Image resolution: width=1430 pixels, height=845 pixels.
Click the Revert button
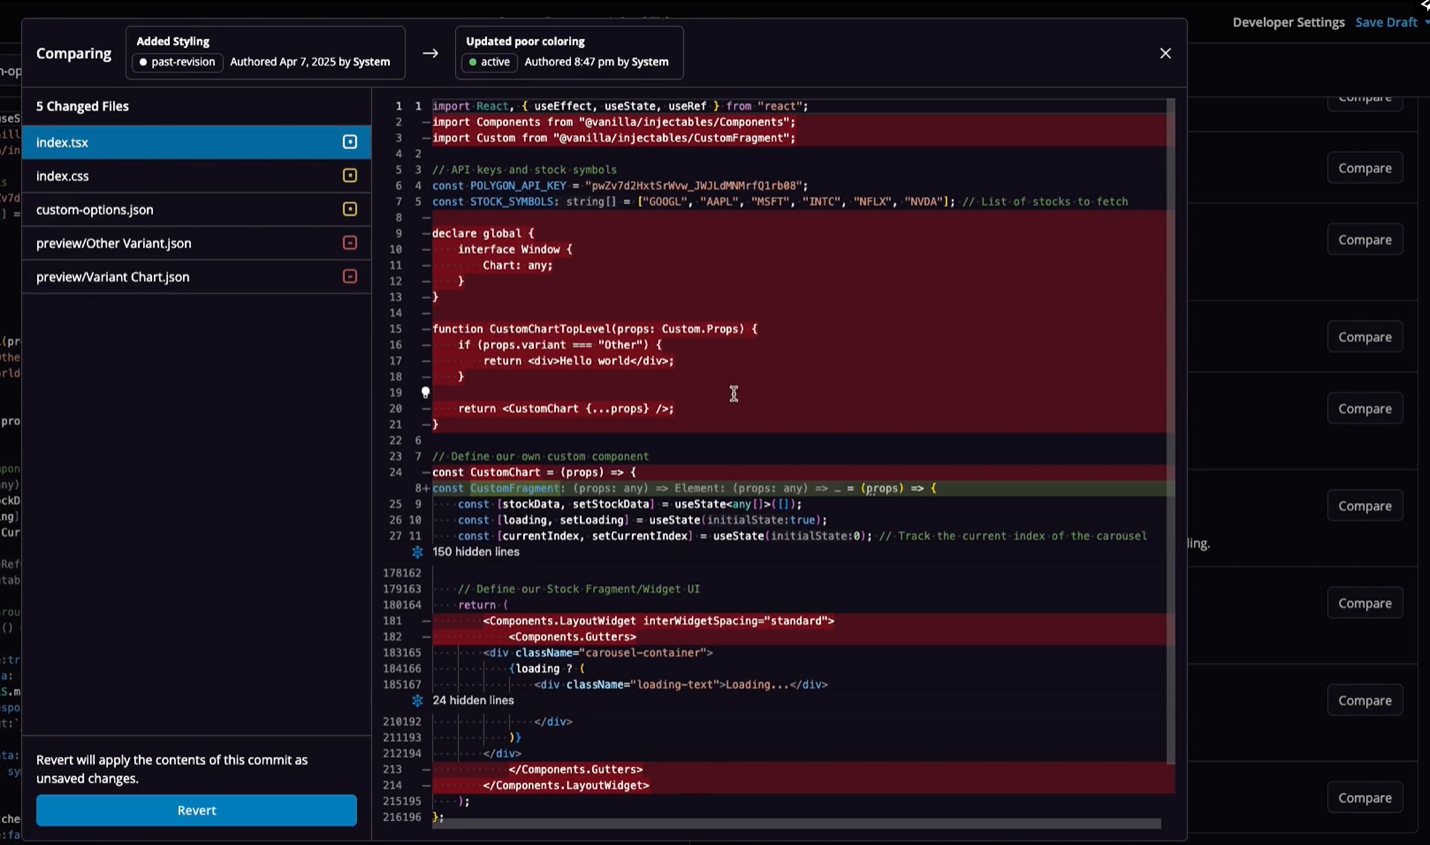[196, 810]
